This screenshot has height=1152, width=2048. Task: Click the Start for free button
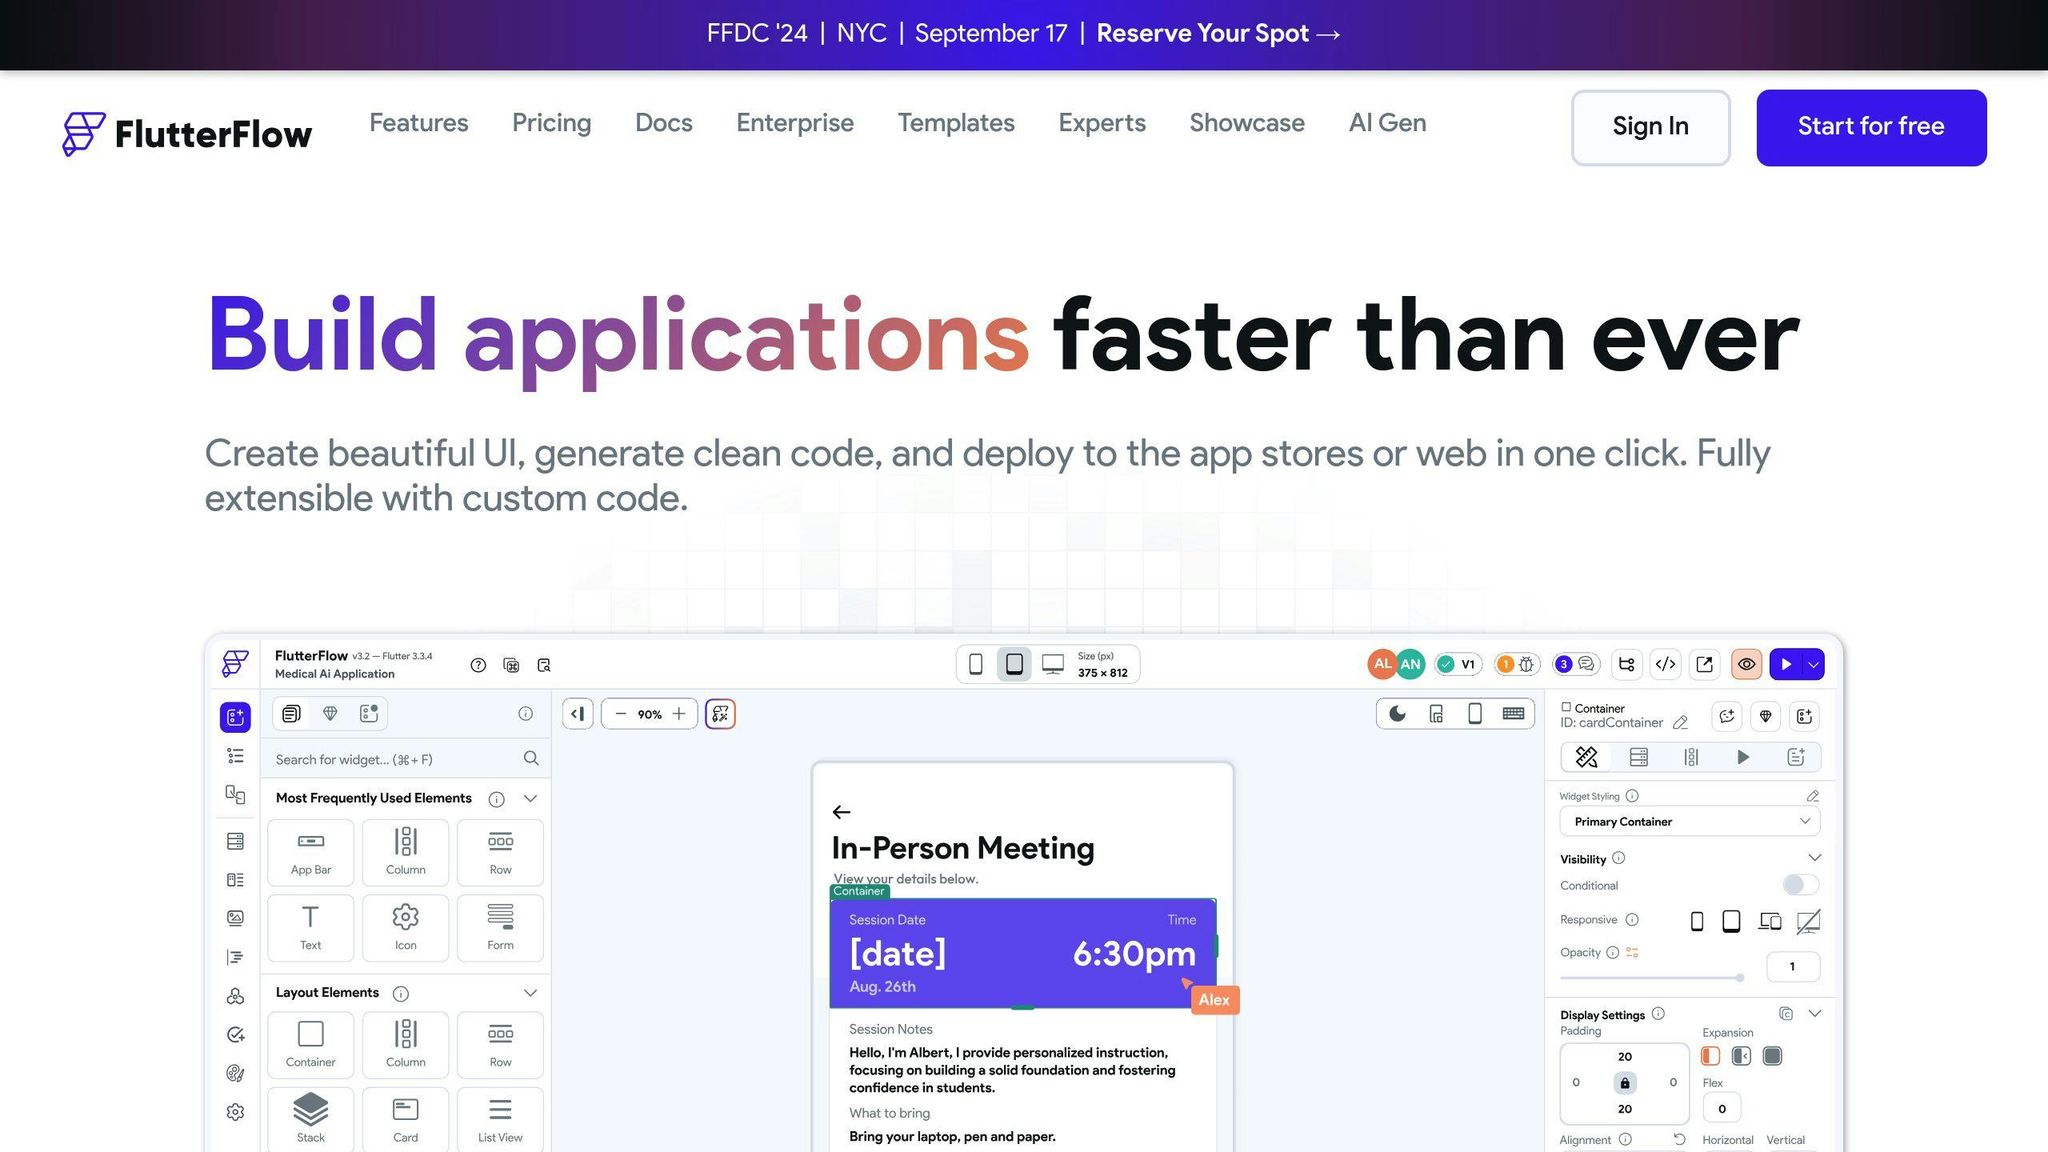[x=1870, y=127]
